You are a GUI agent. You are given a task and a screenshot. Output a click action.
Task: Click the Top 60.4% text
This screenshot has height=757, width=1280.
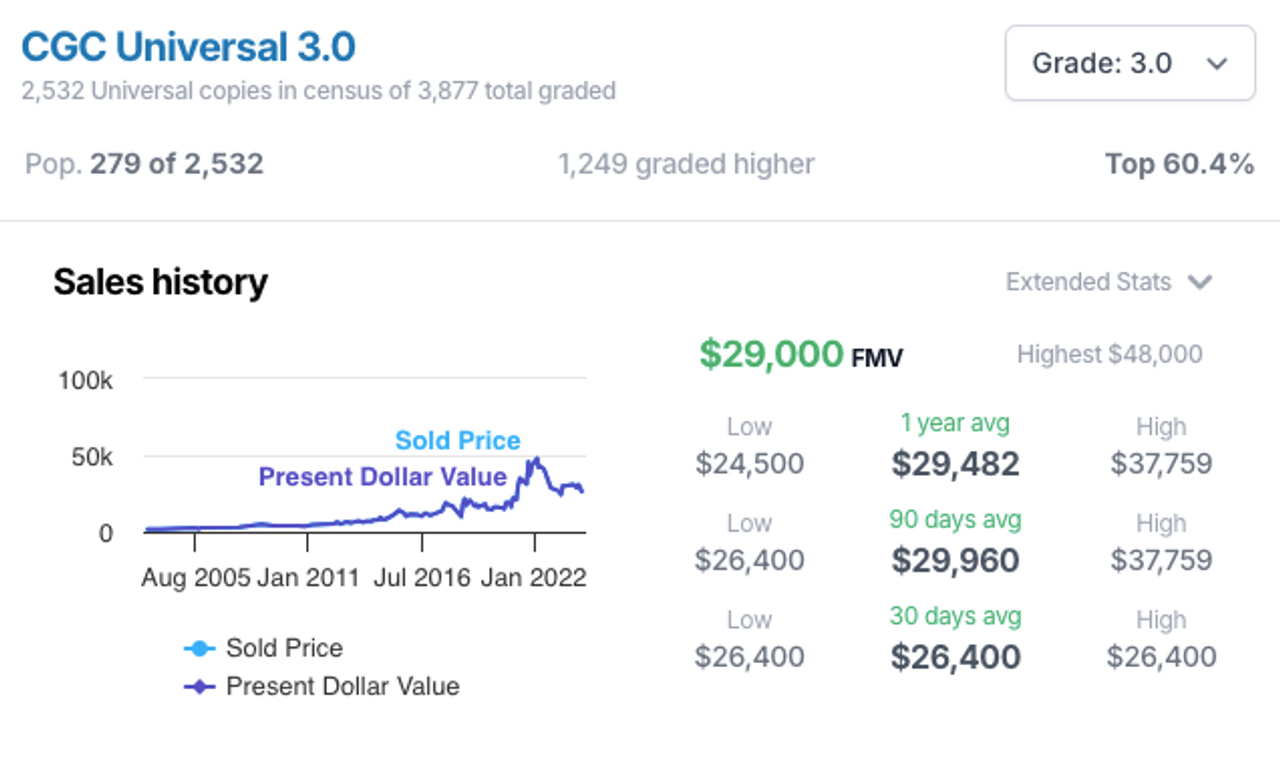[1179, 164]
